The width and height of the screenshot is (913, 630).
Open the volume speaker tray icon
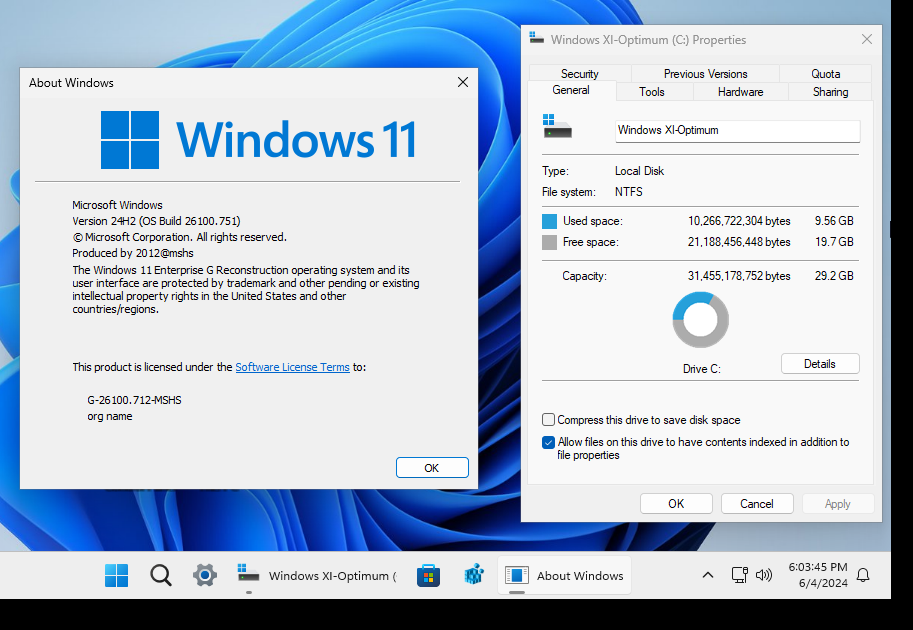coord(763,575)
